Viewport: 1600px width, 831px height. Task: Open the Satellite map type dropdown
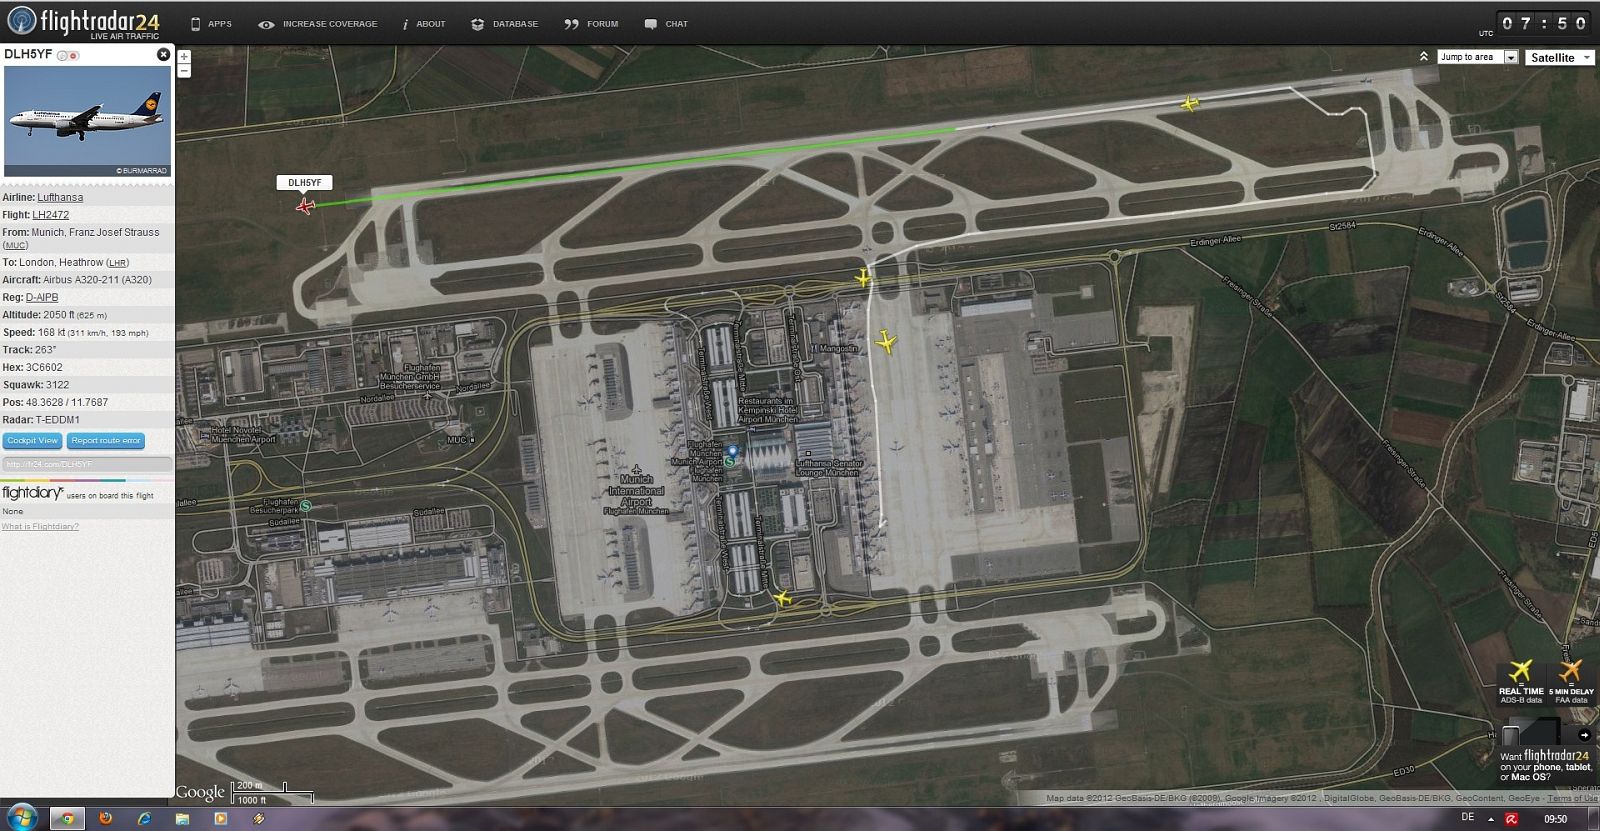point(1559,57)
